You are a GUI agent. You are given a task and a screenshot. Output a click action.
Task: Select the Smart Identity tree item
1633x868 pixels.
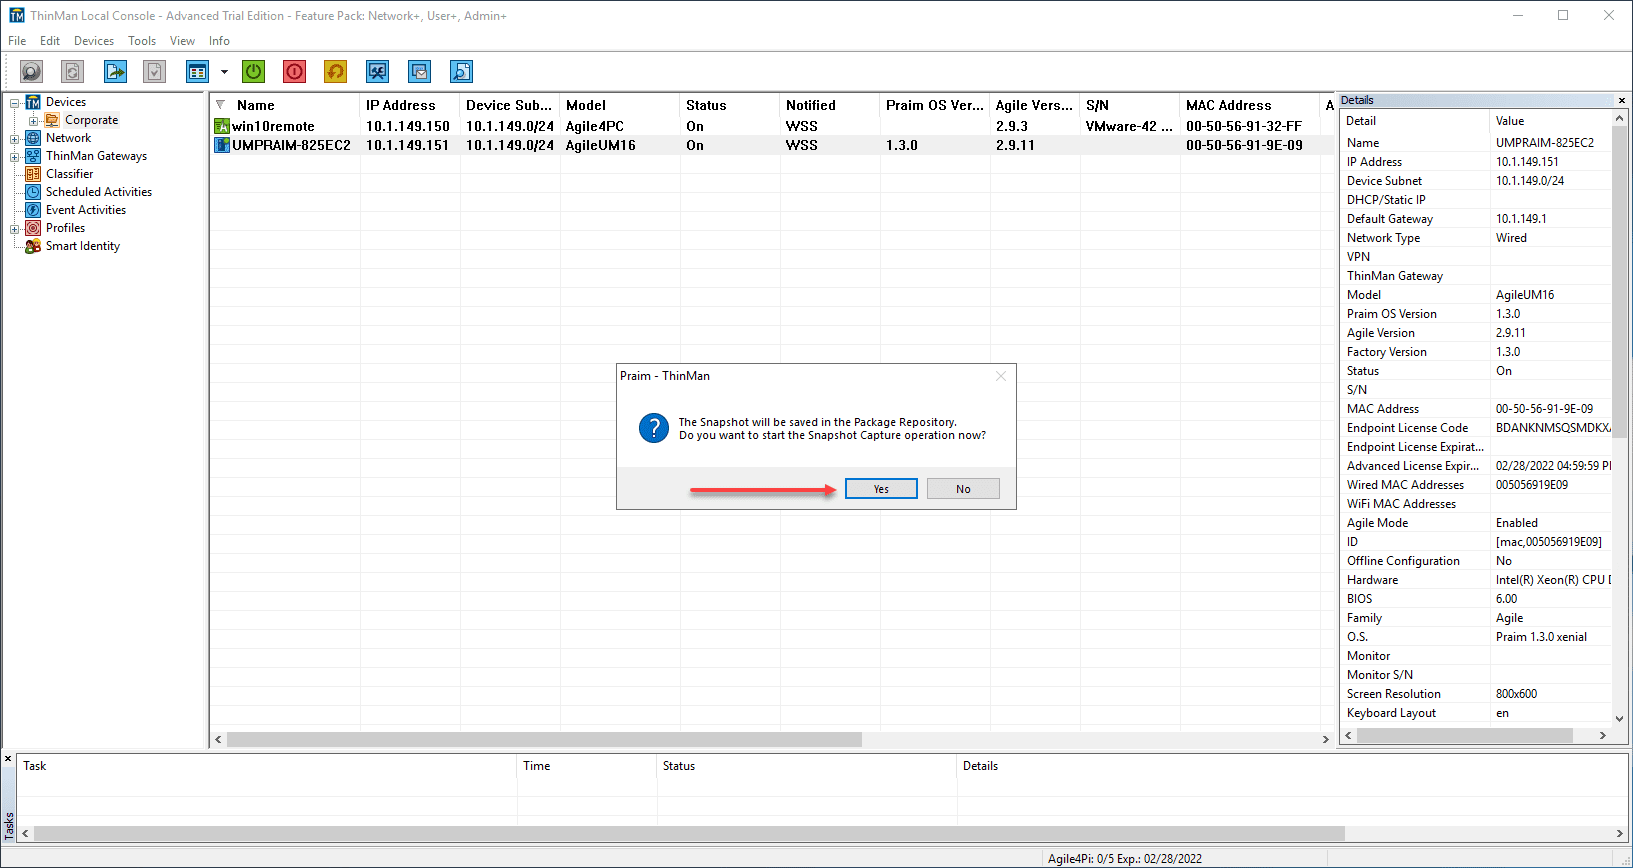point(83,246)
